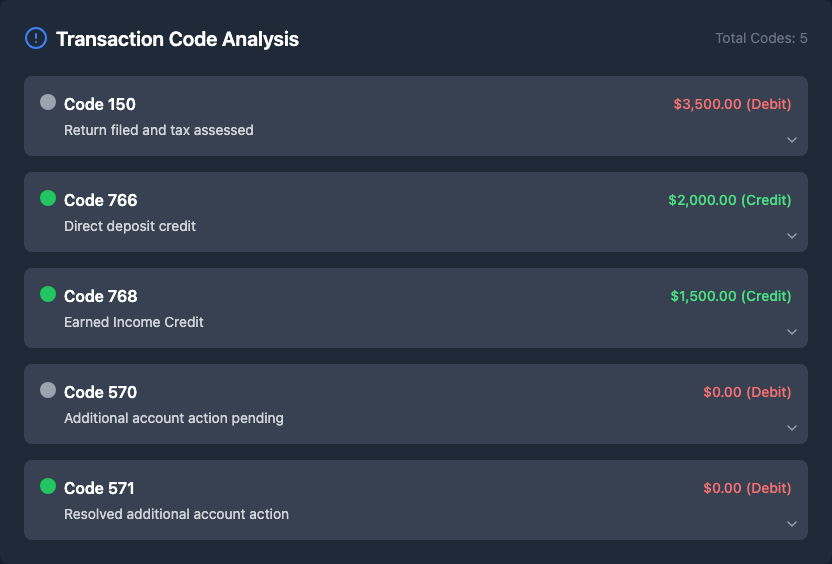Select the Code 766 heading
The image size is (832, 564).
point(101,200)
